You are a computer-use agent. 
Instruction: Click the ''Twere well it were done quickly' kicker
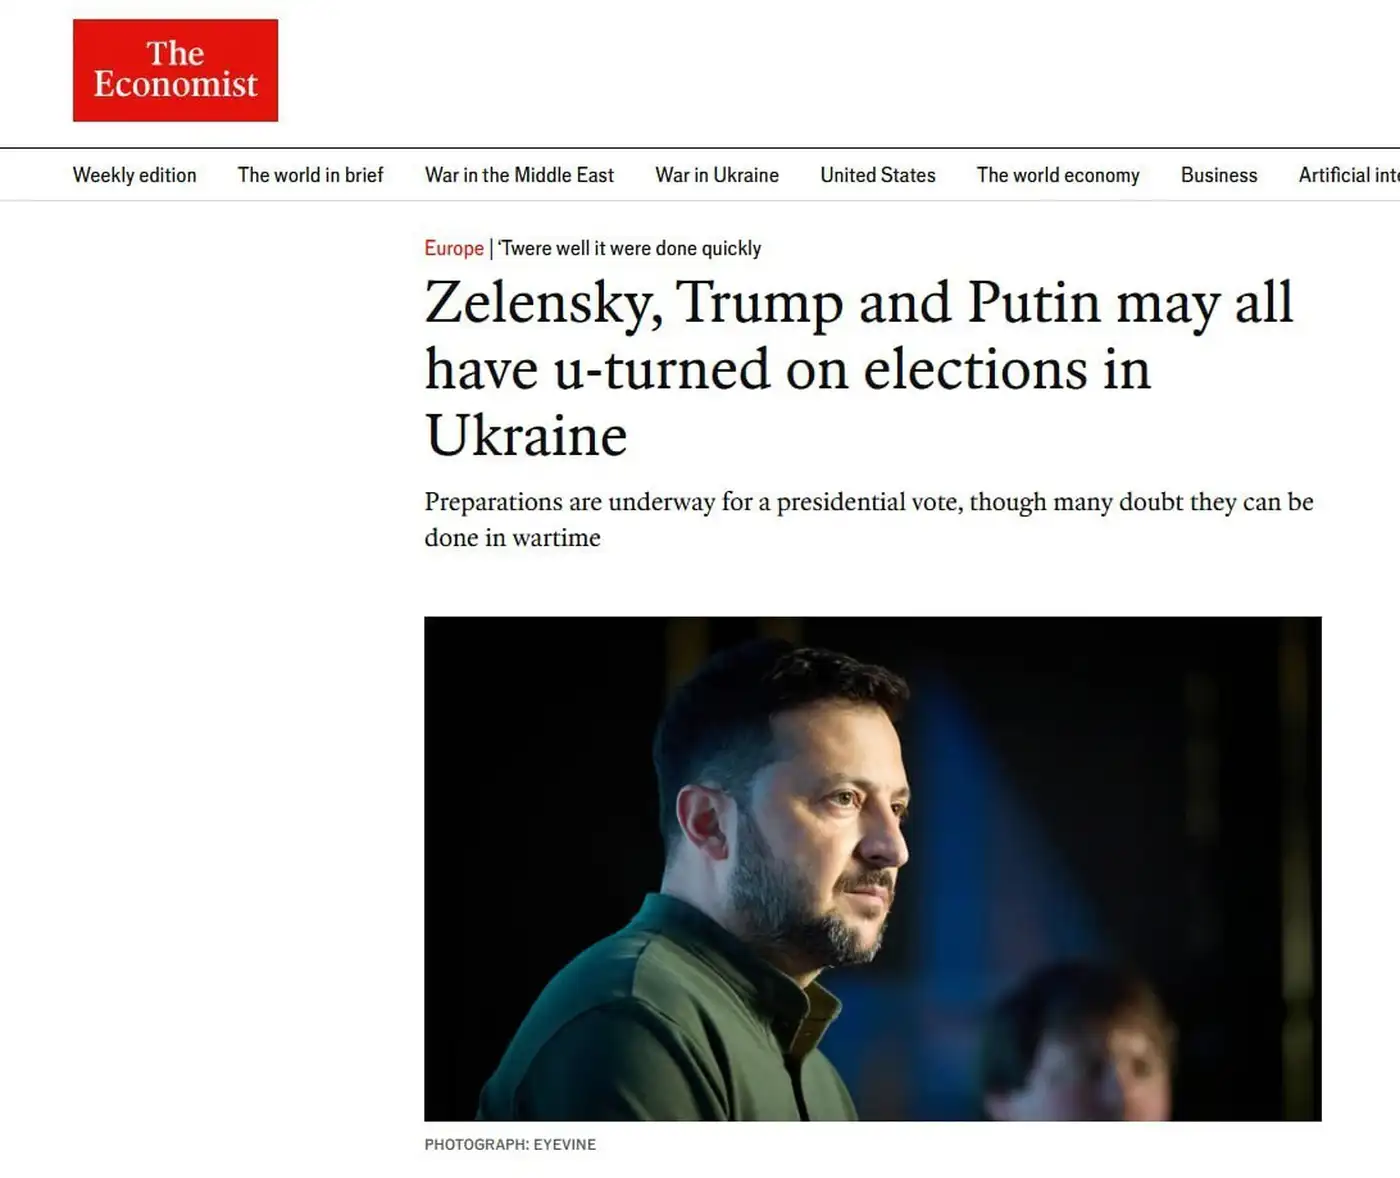[x=630, y=248]
